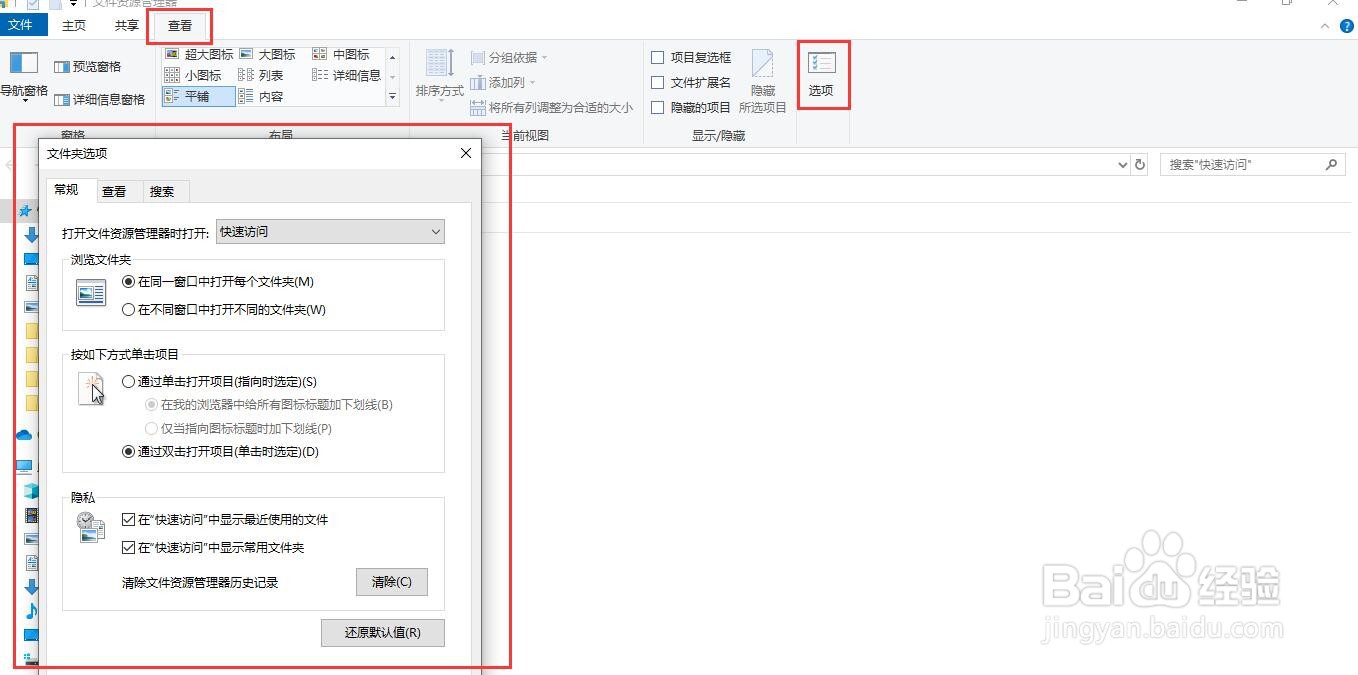This screenshot has height=675, width=1358.
Task: Open the 共享 ribbon tab
Action: pyautogui.click(x=125, y=25)
